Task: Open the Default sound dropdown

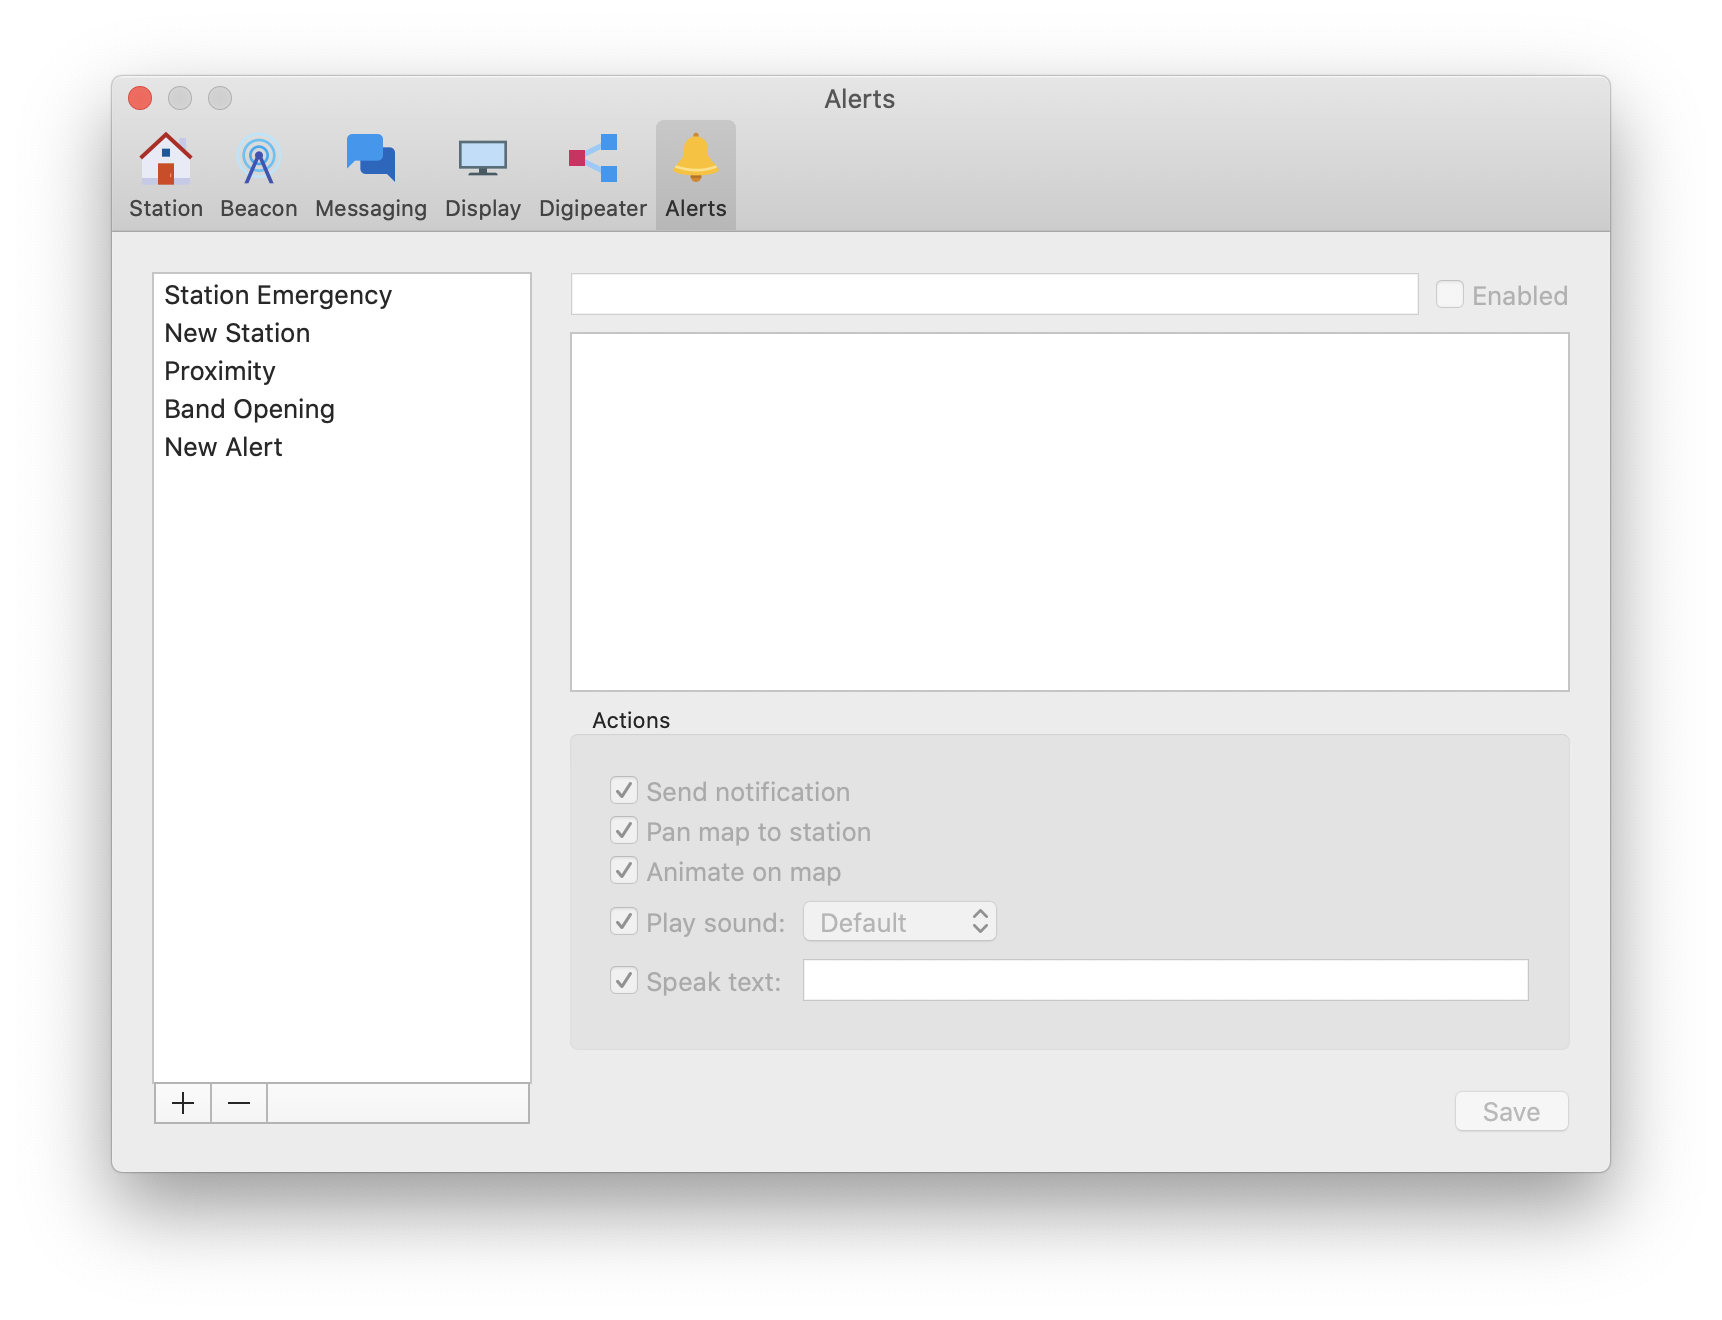Action: pyautogui.click(x=900, y=922)
